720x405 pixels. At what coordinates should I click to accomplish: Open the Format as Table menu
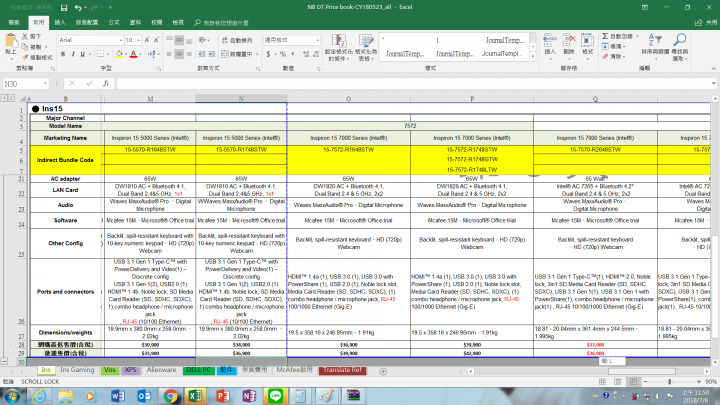click(x=366, y=47)
